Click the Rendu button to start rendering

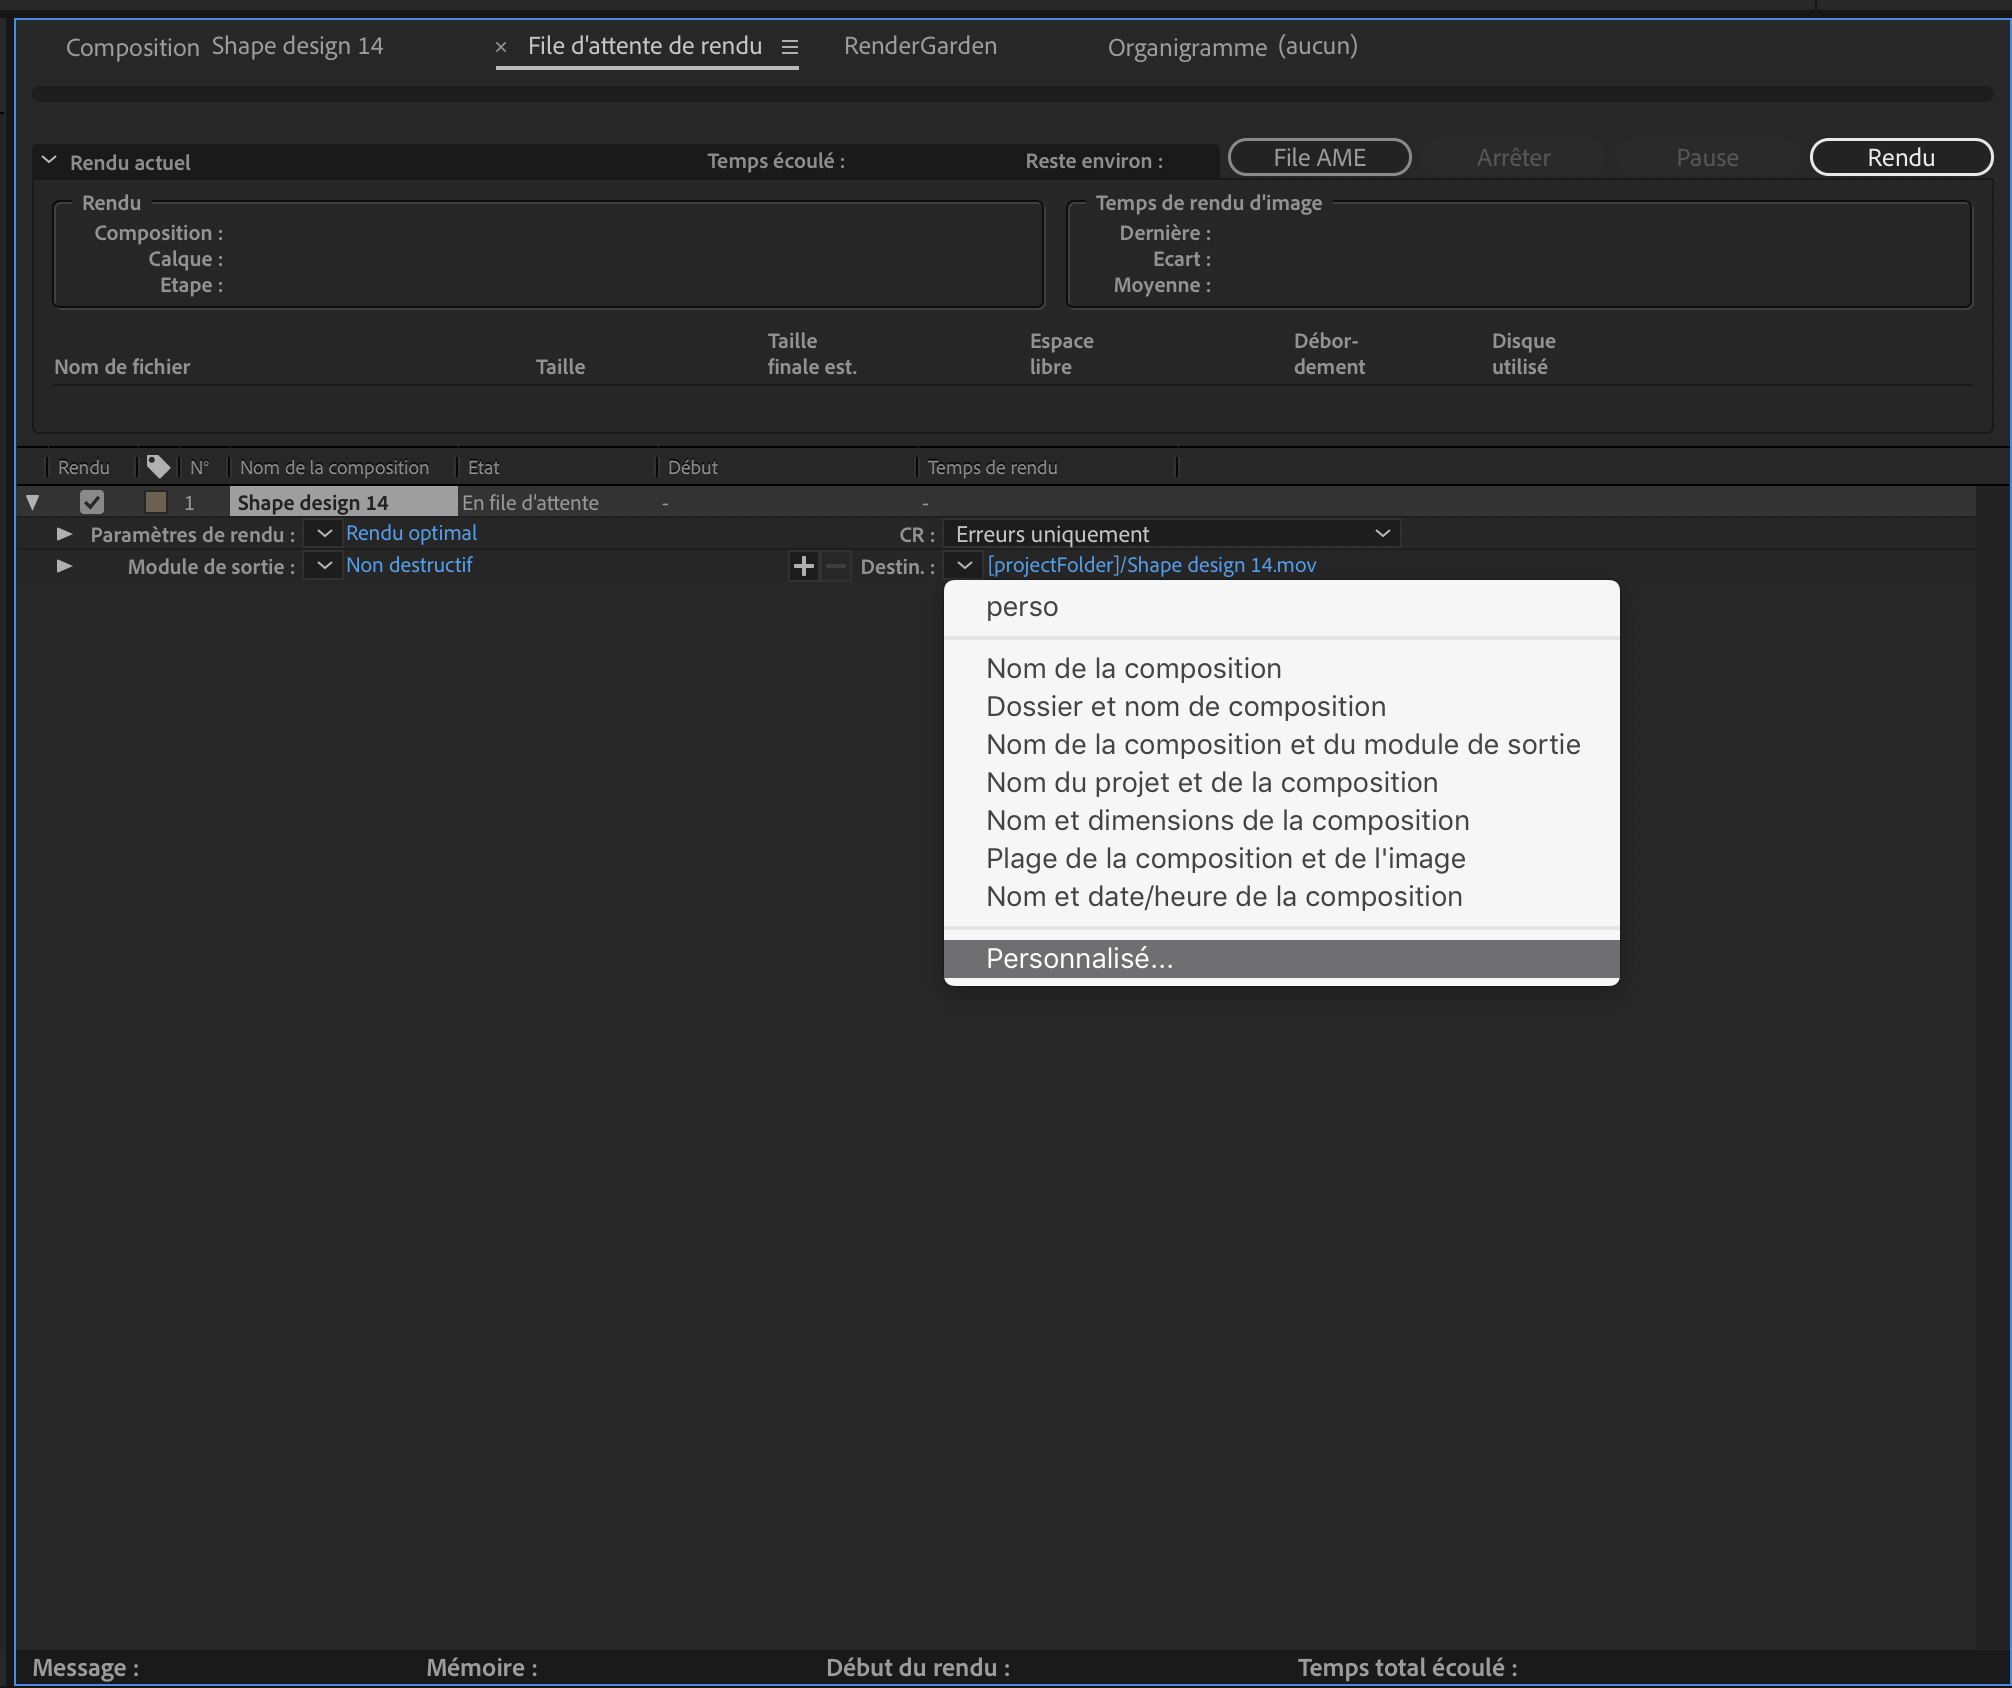1901,157
